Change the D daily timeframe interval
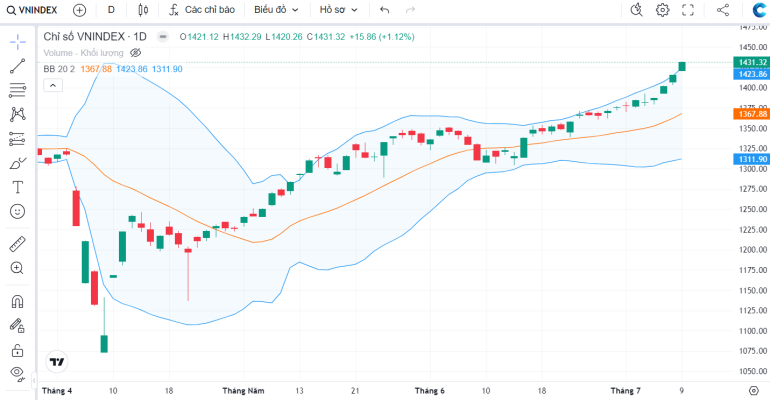Image resolution: width=770 pixels, height=400 pixels. 111,10
